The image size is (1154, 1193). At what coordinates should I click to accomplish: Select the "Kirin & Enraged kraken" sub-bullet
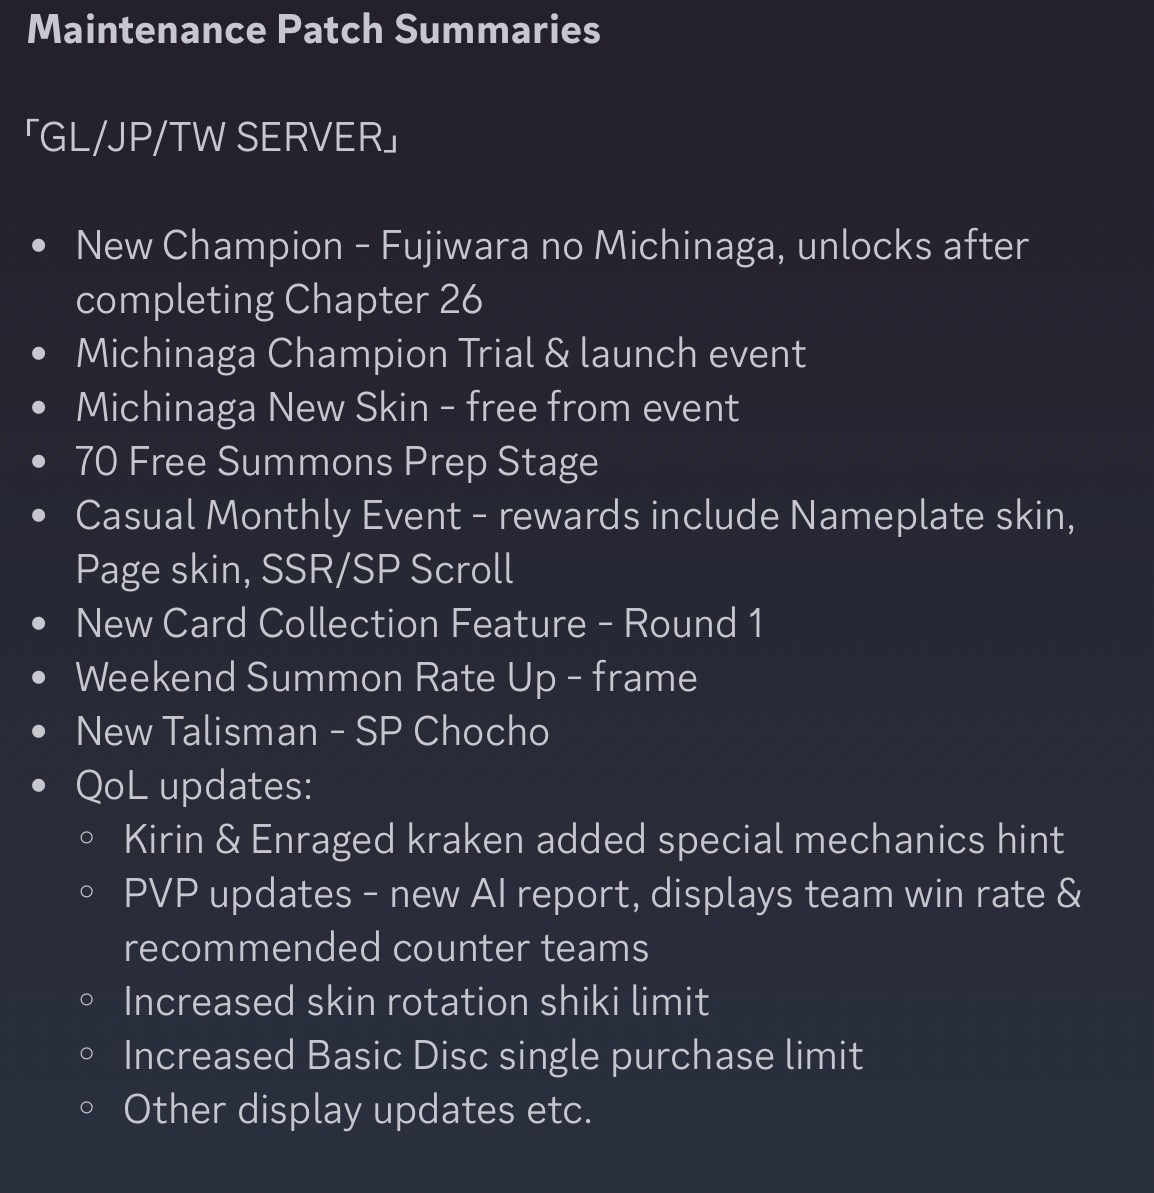tap(593, 840)
